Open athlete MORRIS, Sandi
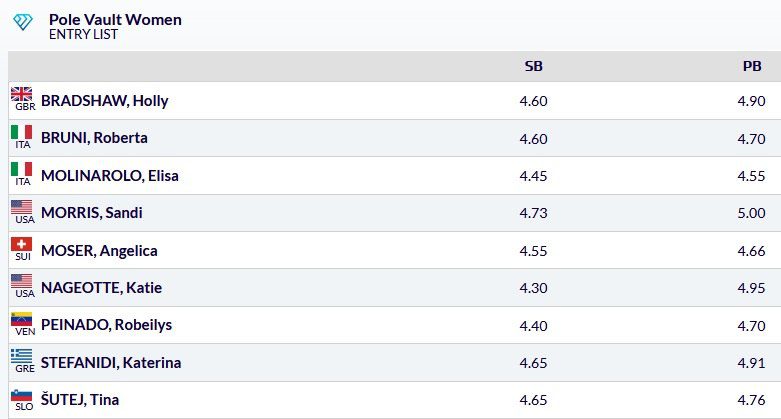This screenshot has width=781, height=419. tap(92, 213)
